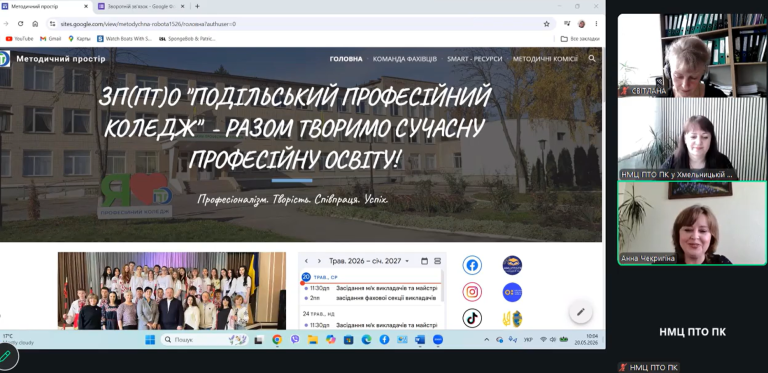The image size is (768, 373).
Task: Open the Instagram social link icon
Action: (472, 292)
